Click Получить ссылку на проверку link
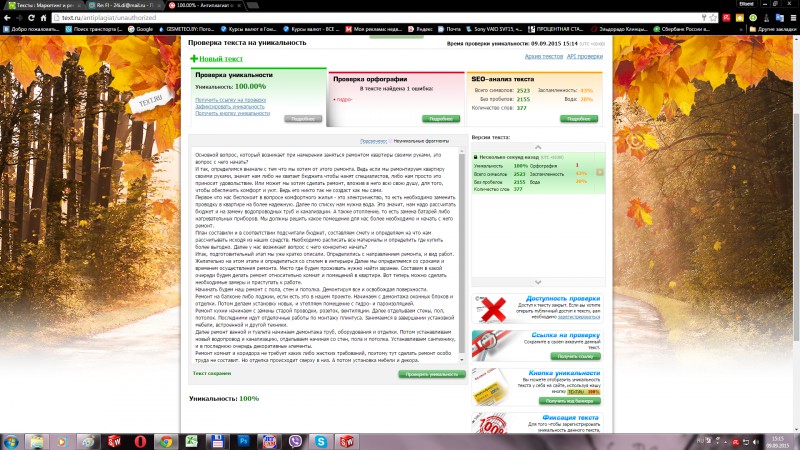800x450 pixels. [x=231, y=100]
